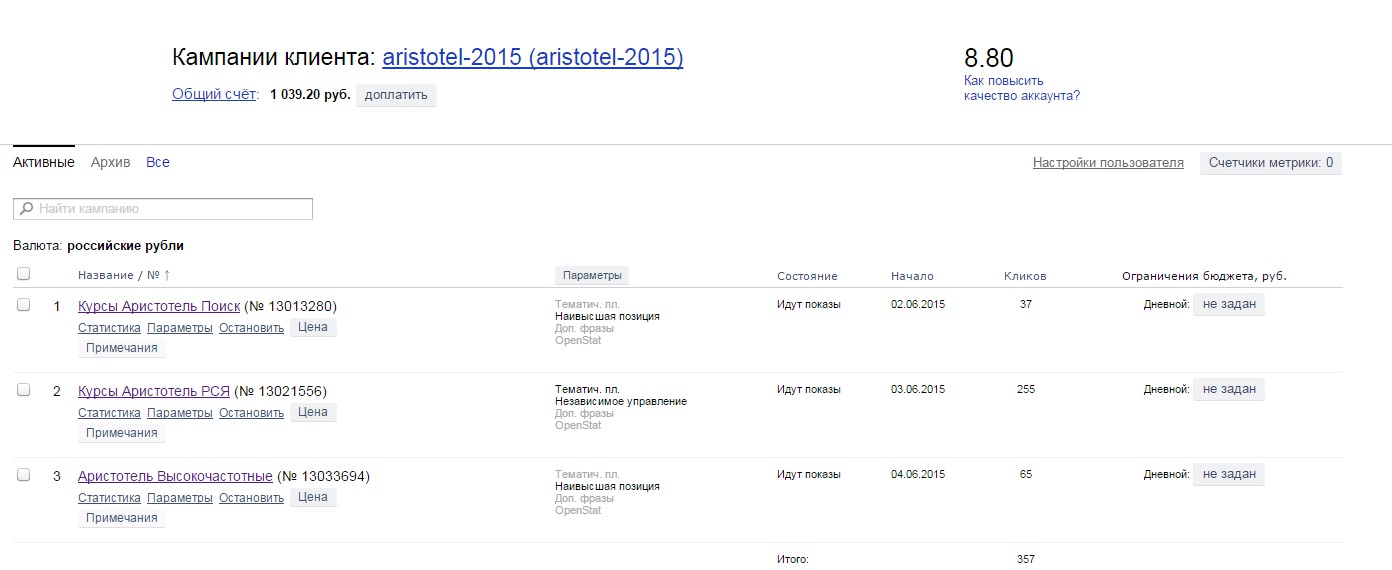Open the Параметры column dropdown button
Image resolution: width=1392 pixels, height=570 pixels.
tap(592, 275)
